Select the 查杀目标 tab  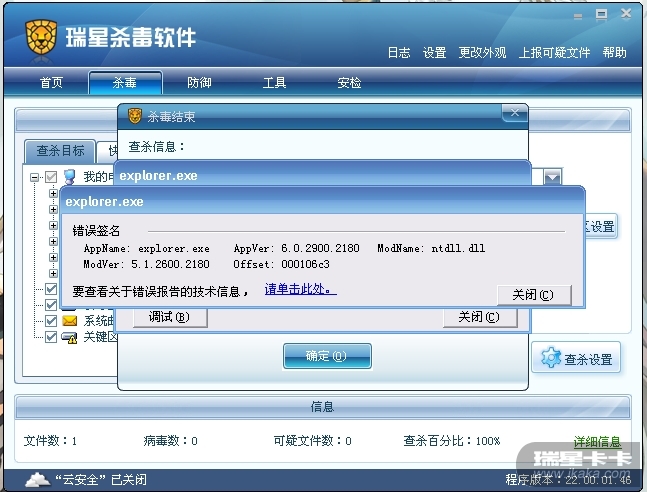click(60, 151)
